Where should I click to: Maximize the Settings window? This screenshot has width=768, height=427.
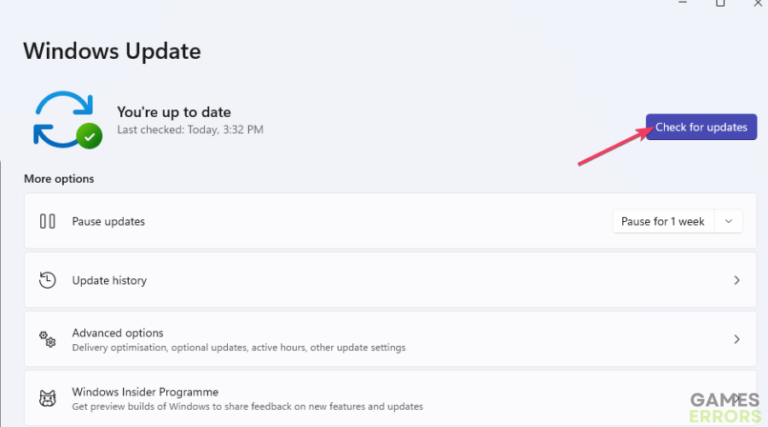[720, 4]
